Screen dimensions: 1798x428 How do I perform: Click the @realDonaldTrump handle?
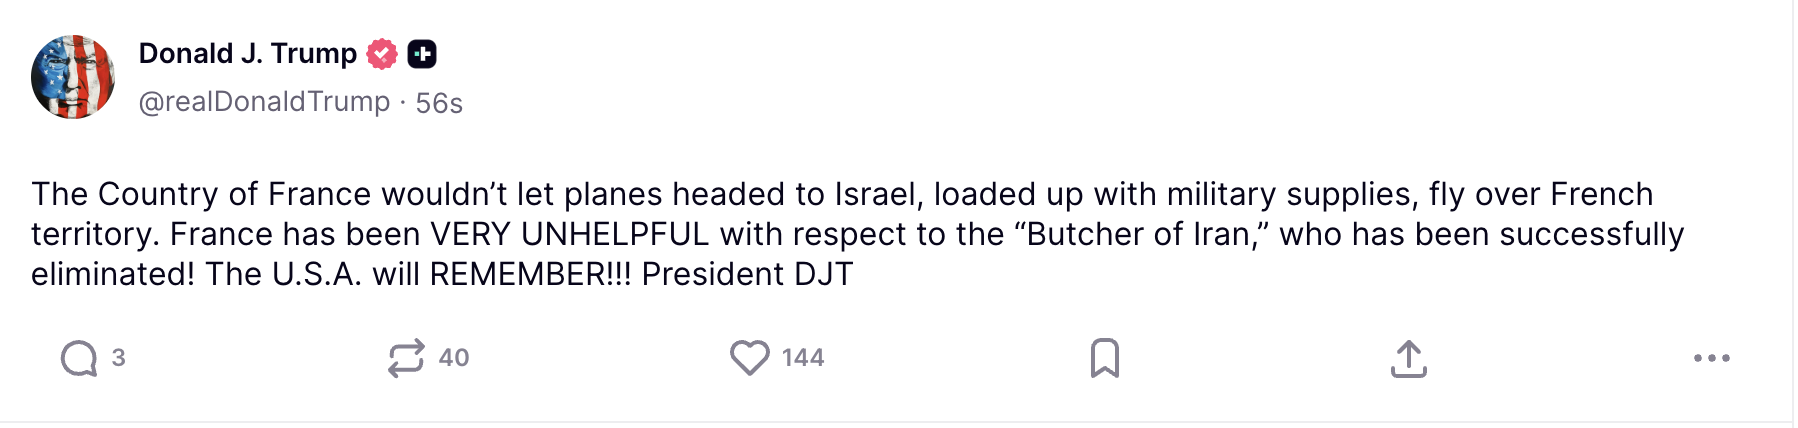click(x=264, y=102)
